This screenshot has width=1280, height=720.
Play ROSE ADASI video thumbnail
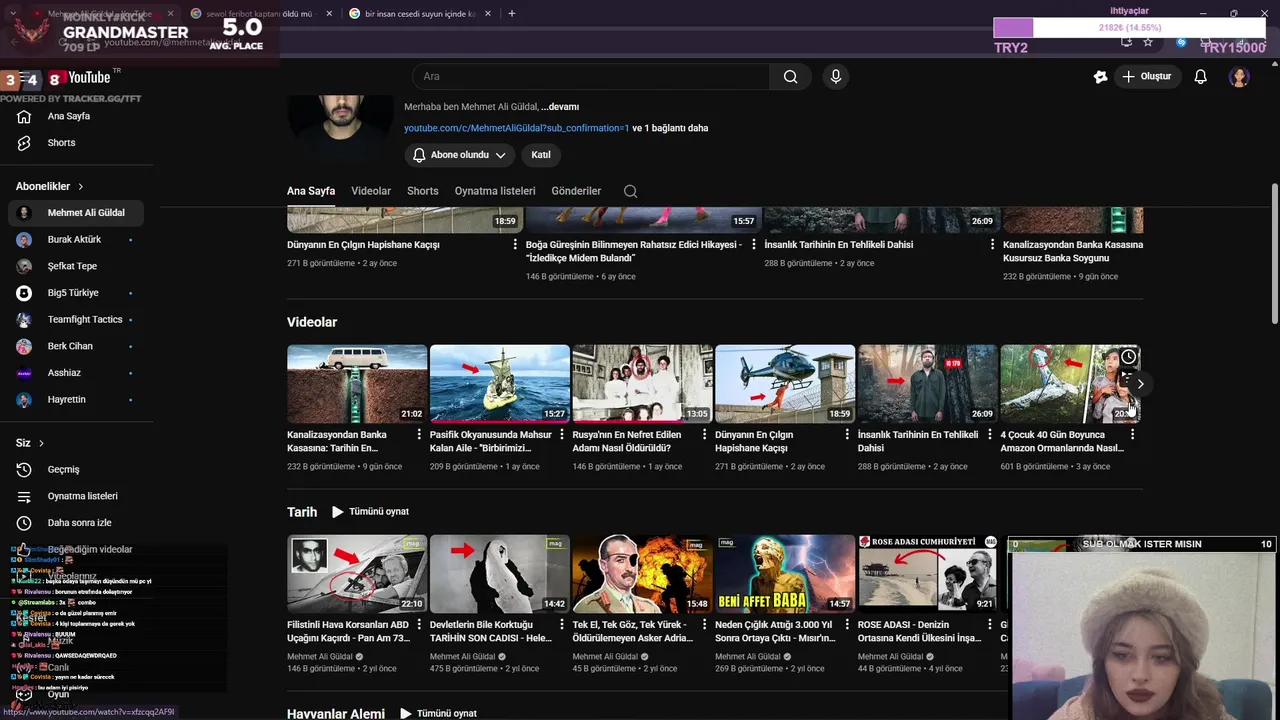point(928,574)
